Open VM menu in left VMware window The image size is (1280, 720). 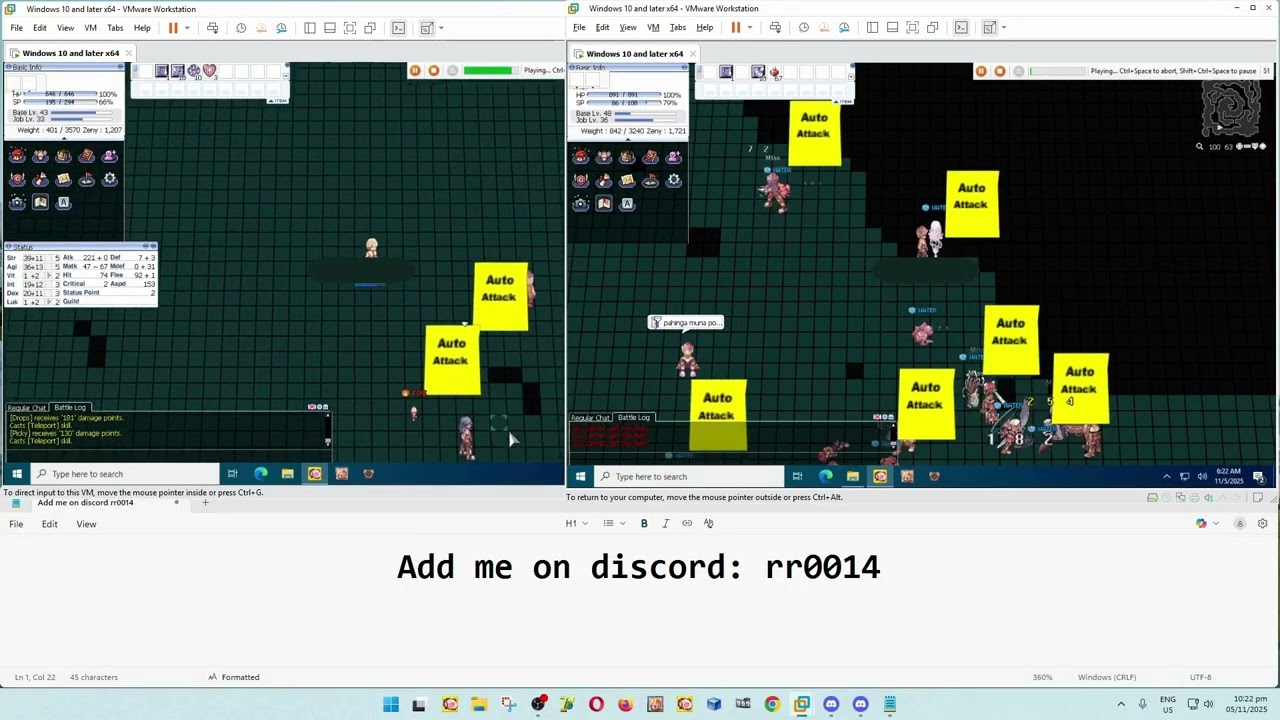pos(90,28)
